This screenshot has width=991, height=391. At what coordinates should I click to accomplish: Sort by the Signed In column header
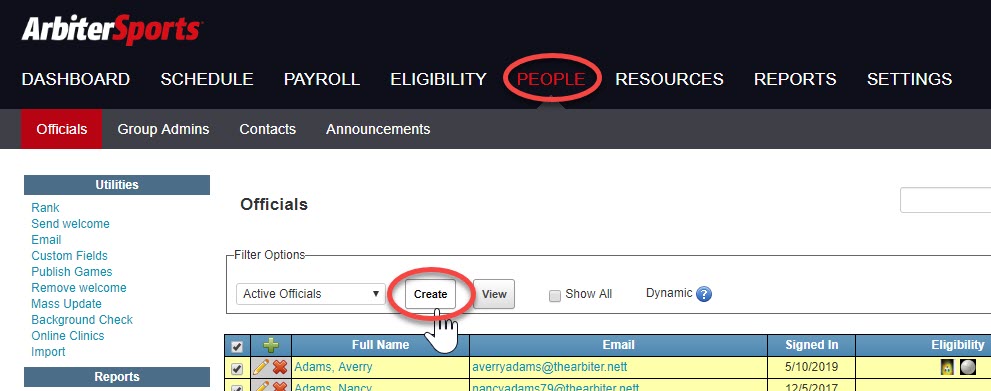click(812, 345)
